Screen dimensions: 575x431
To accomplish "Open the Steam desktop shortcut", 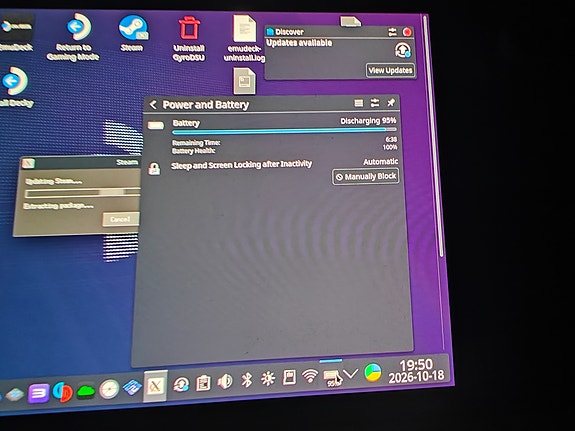I will pyautogui.click(x=133, y=34).
